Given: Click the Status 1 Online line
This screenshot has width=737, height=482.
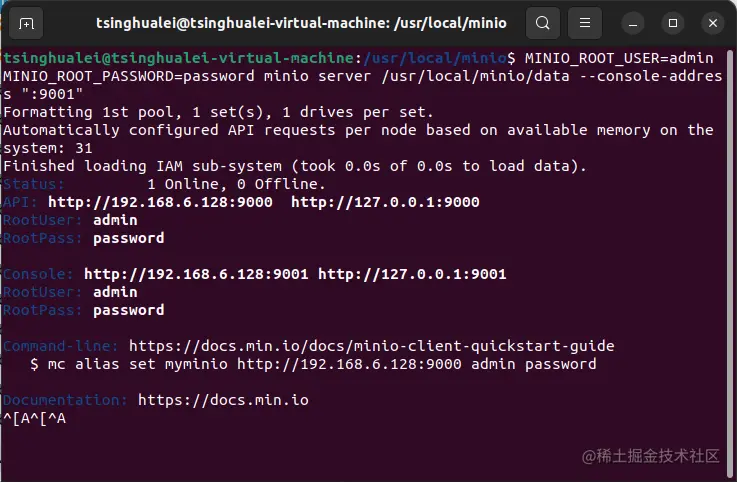Looking at the screenshot, I should [165, 184].
